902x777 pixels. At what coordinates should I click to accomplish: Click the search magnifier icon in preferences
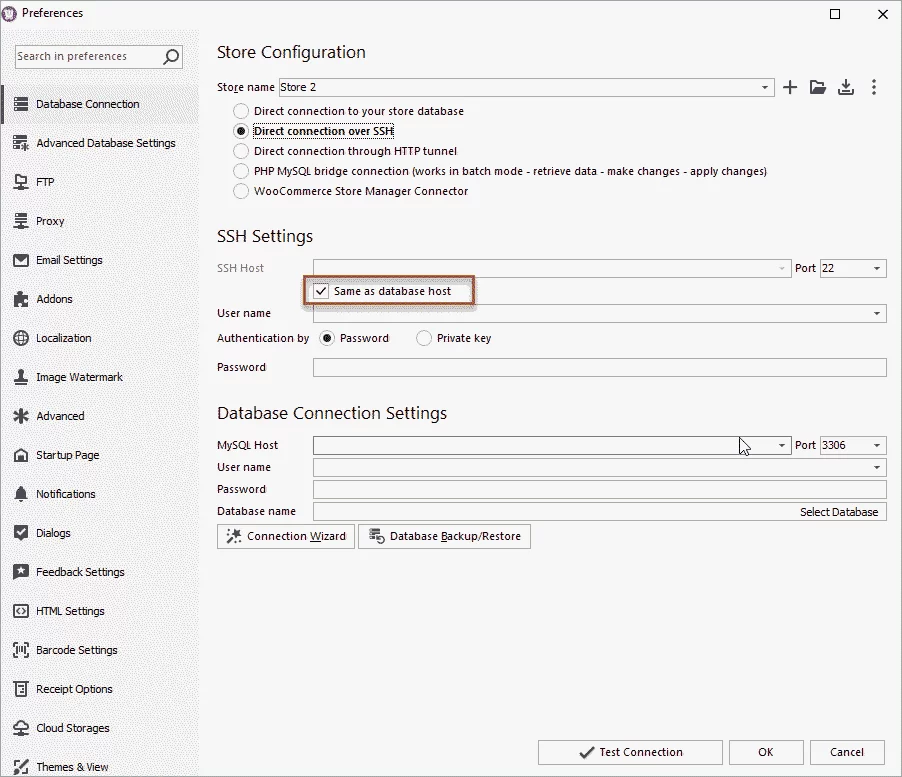click(x=171, y=57)
